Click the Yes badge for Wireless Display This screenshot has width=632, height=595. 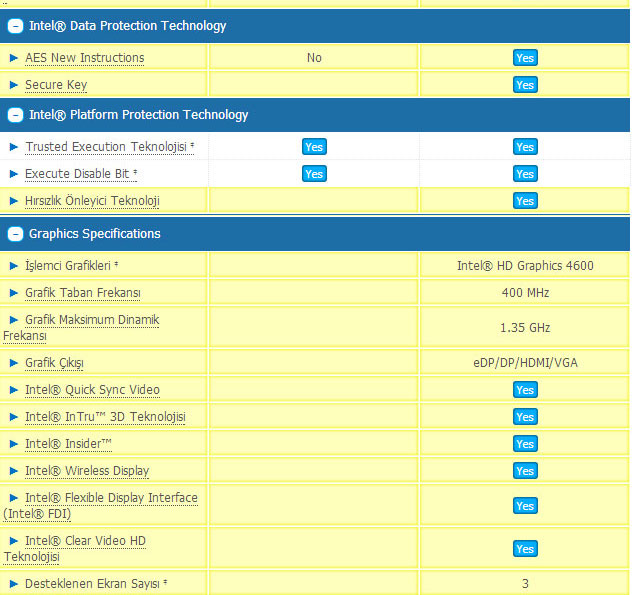(x=525, y=471)
